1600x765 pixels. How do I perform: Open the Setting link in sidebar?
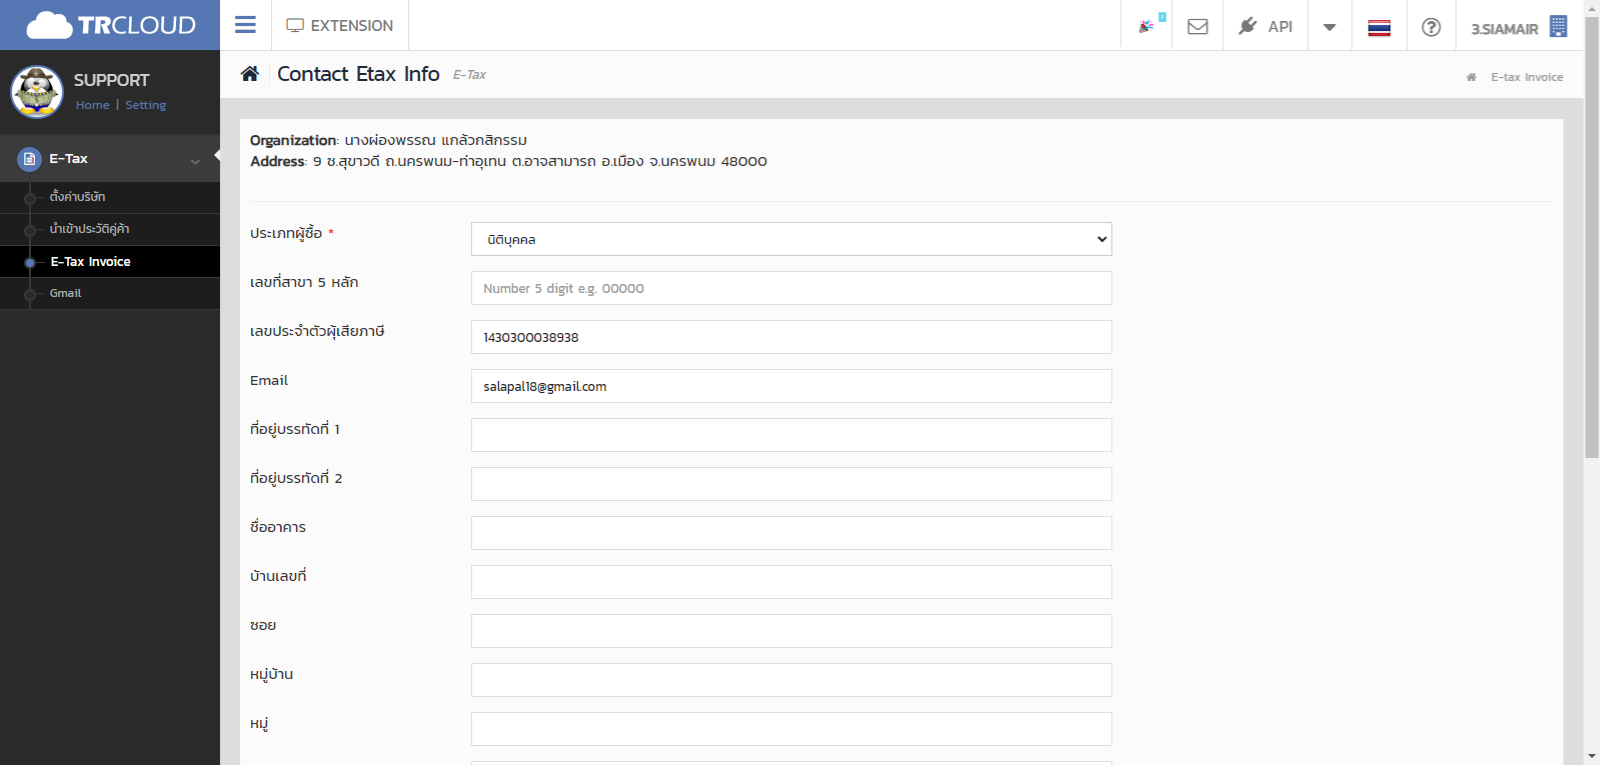click(x=145, y=105)
